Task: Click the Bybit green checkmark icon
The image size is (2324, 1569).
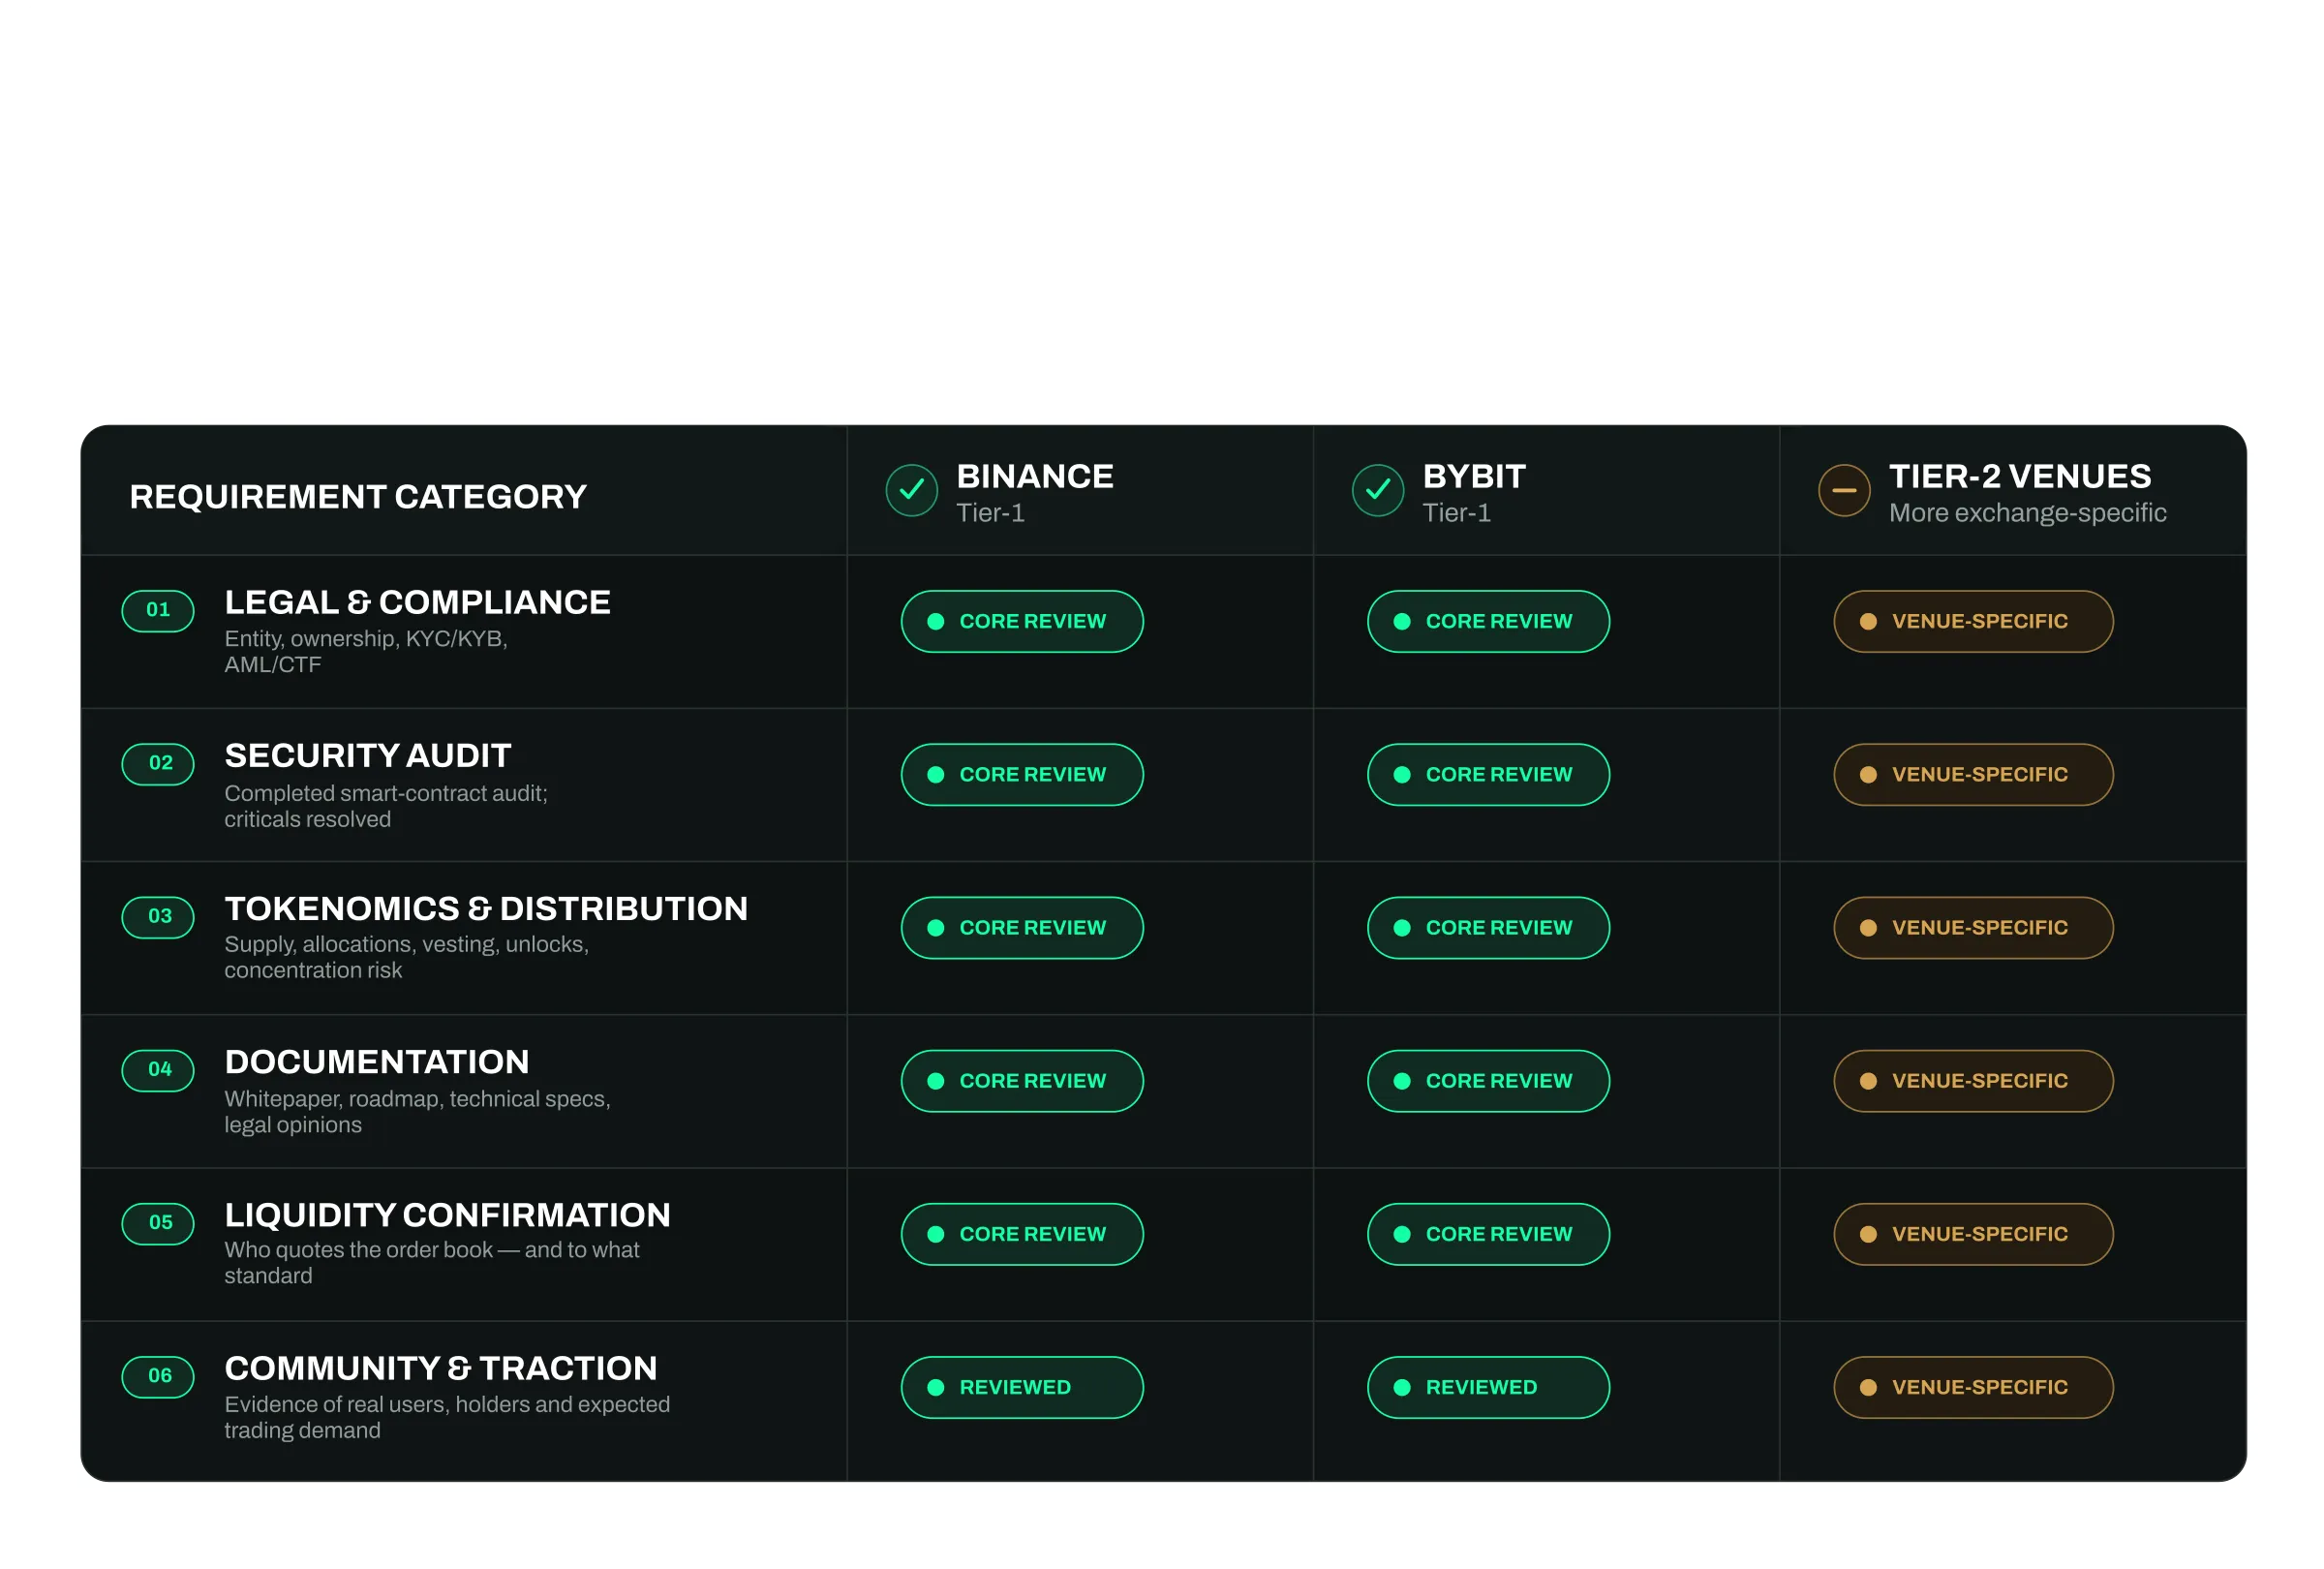Action: [x=1377, y=490]
